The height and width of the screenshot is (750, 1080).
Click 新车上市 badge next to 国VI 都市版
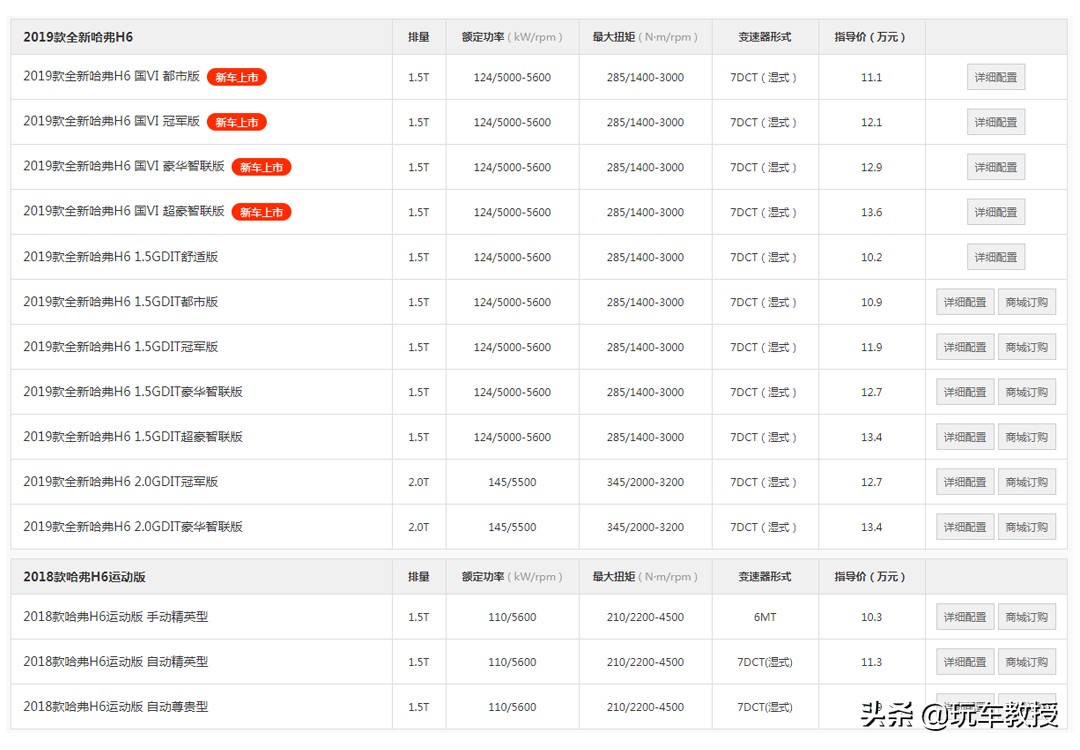click(236, 76)
